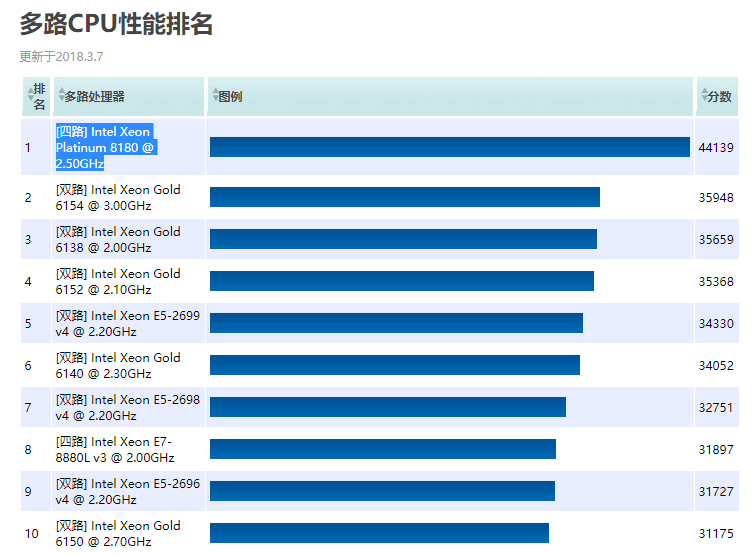Click sort arrows beside 图例 header
The width and height of the screenshot is (753, 555).
click(x=214, y=96)
